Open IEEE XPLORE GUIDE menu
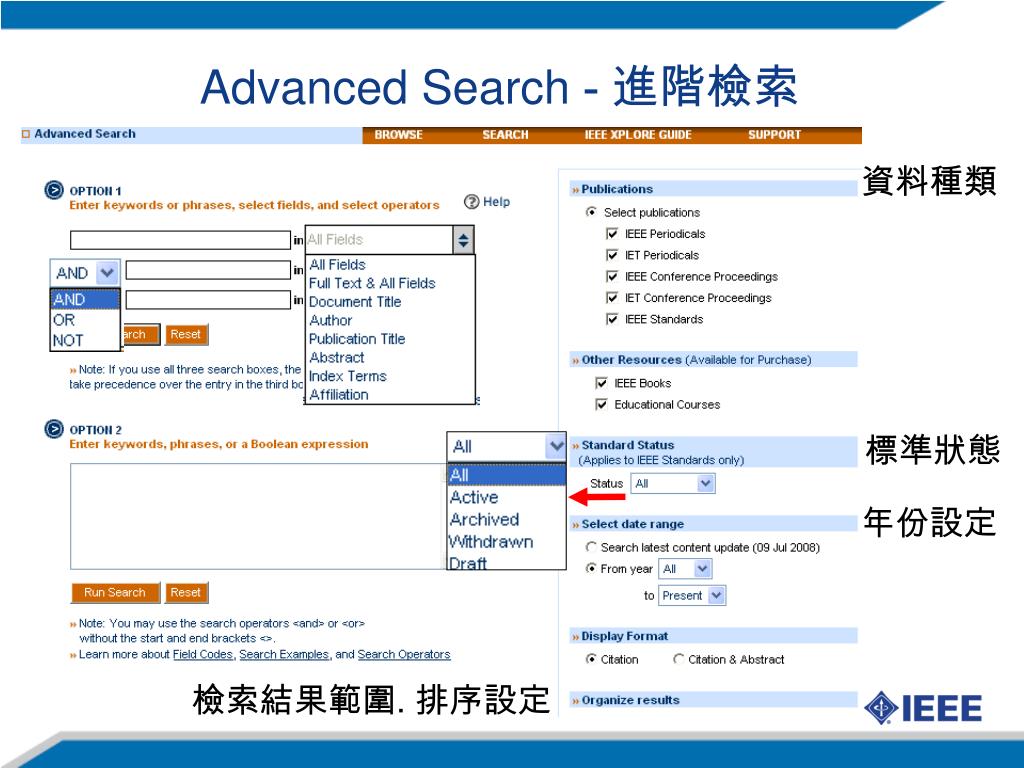The height and width of the screenshot is (768, 1024). (637, 135)
